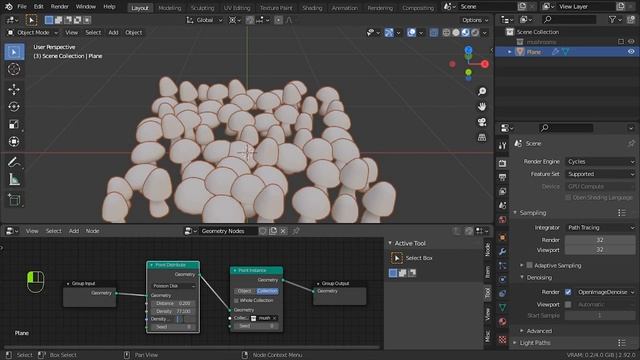Toggle visibility of the Plane object
Viewport: 640px width, 360px height.
(x=631, y=52)
